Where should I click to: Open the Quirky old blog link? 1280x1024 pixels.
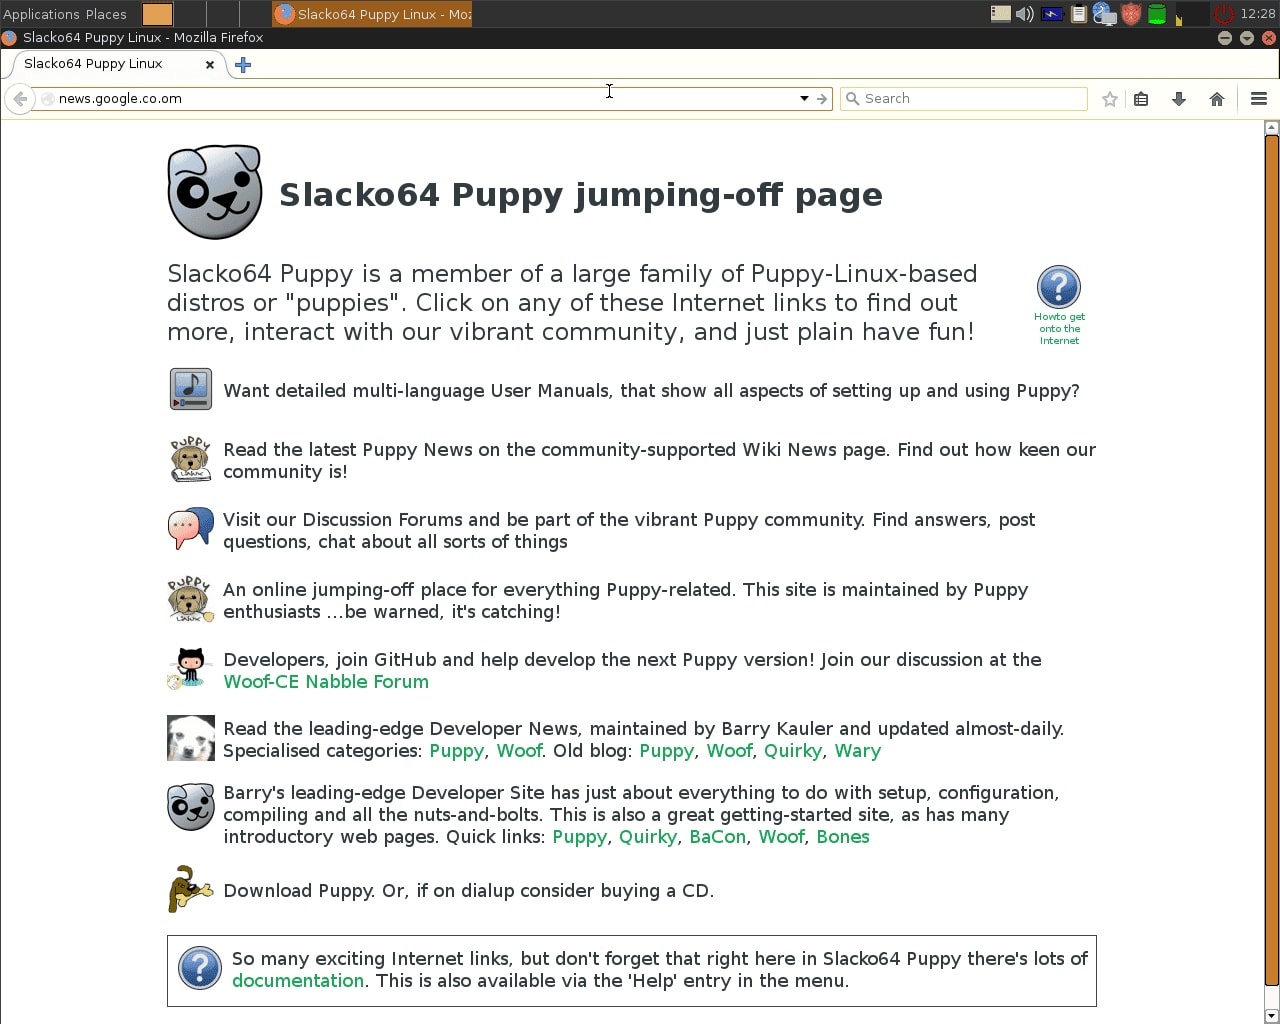click(793, 751)
